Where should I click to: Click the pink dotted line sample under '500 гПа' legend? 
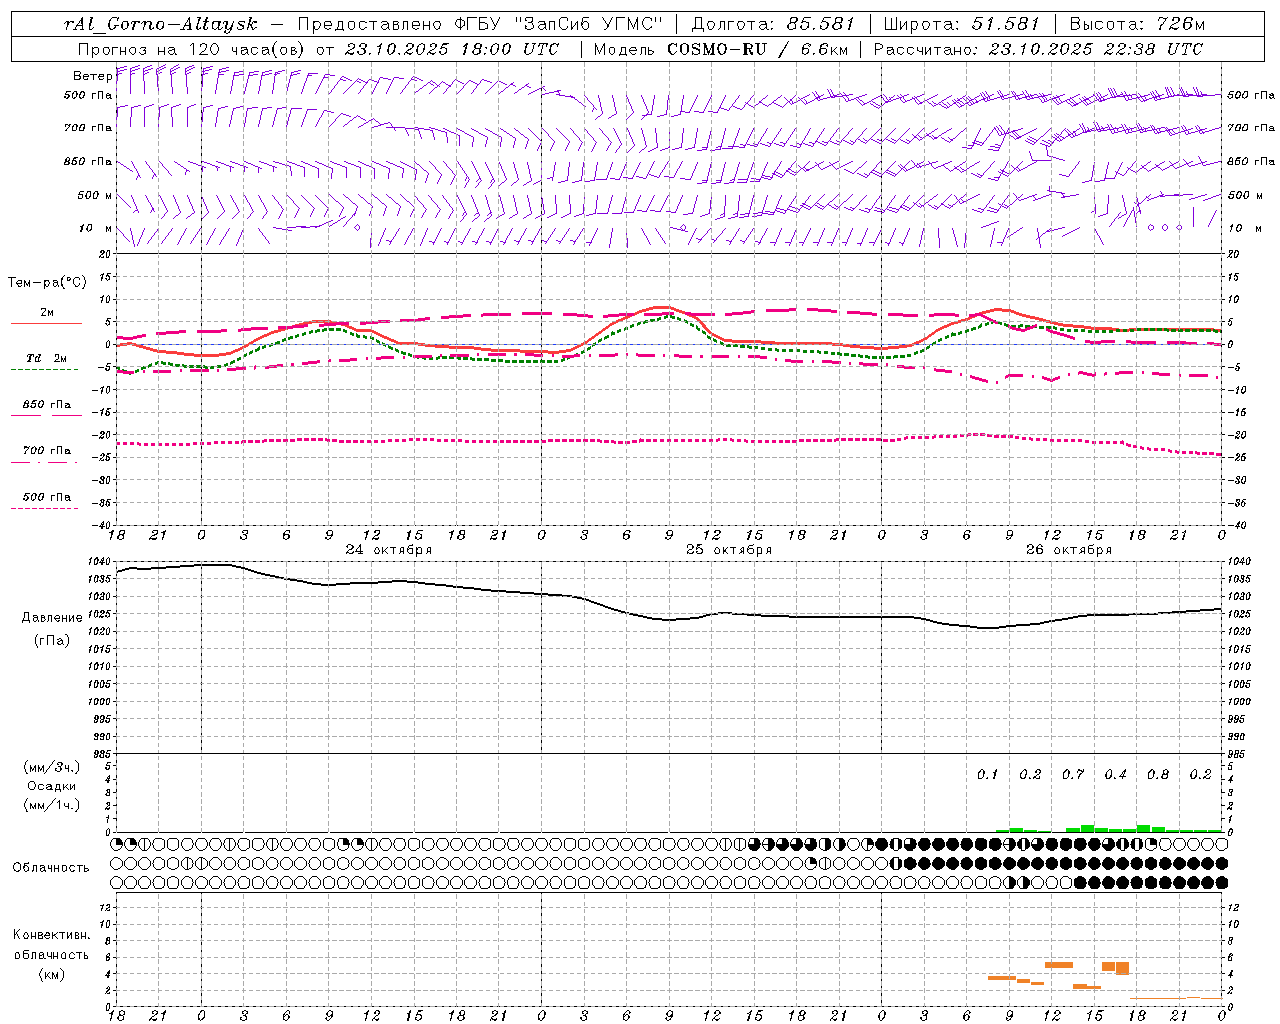pos(45,508)
